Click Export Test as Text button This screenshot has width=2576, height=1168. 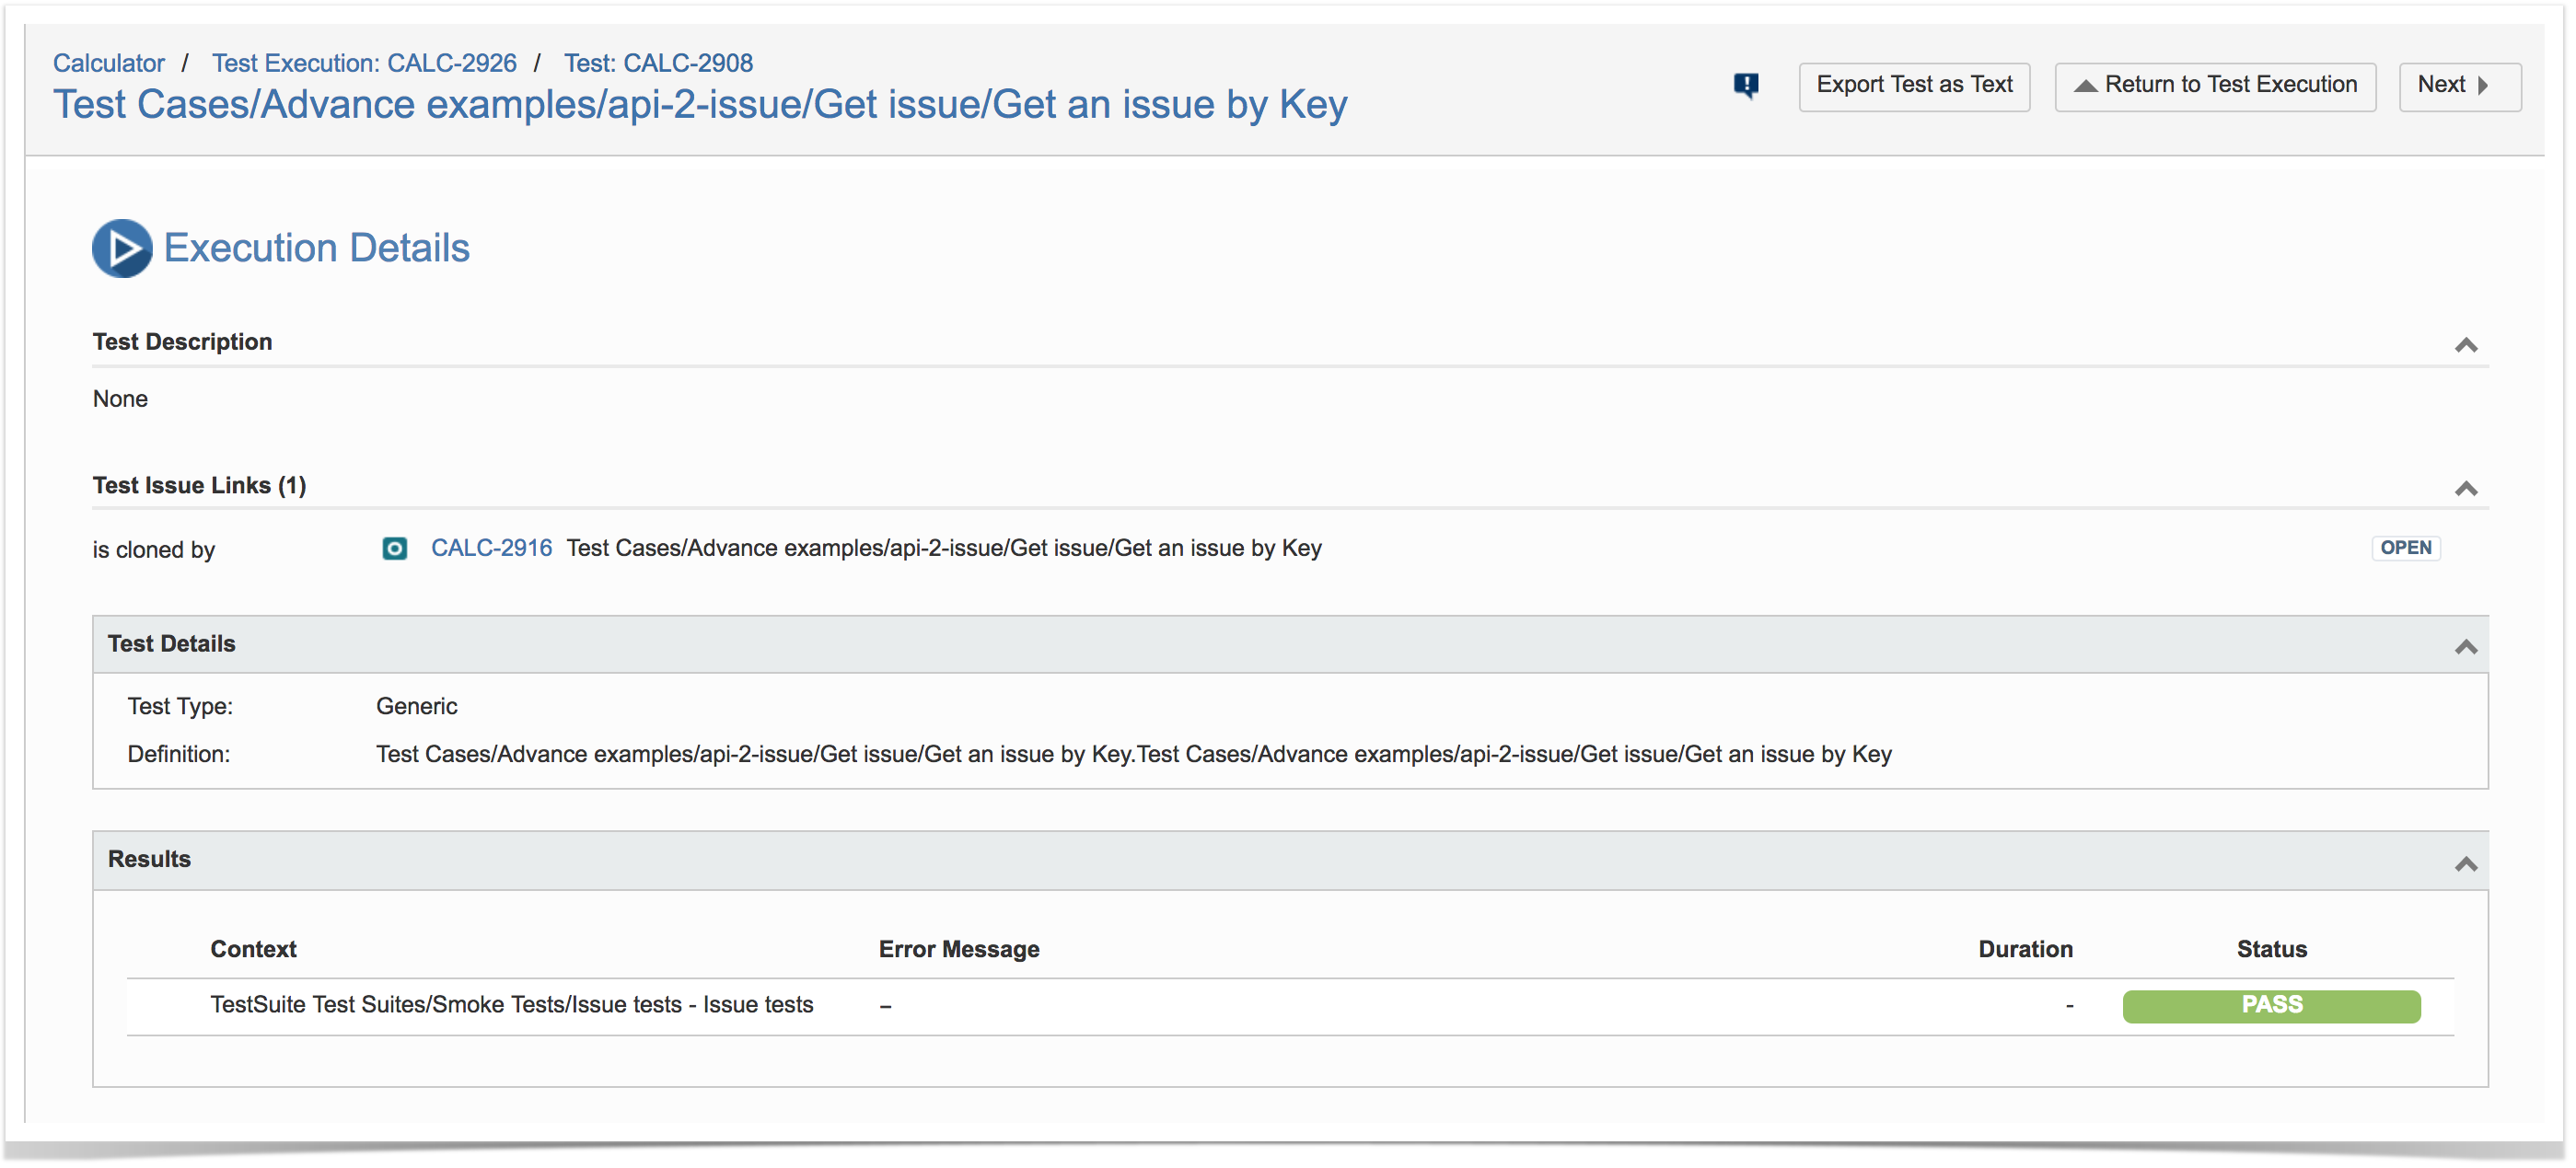point(1913,86)
